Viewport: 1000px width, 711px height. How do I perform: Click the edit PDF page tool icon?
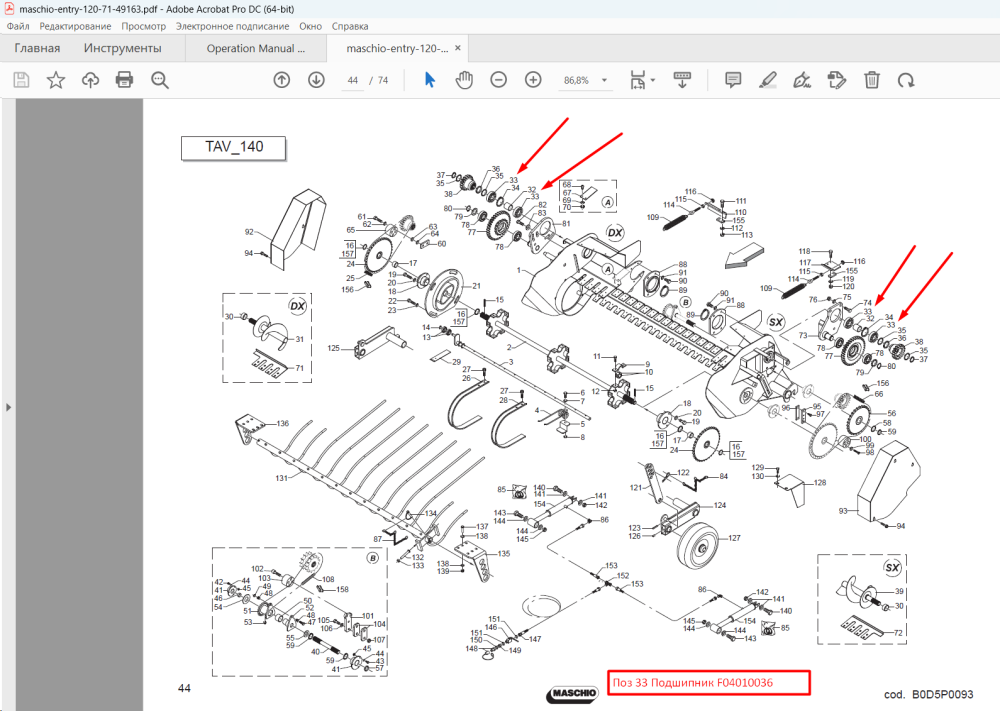836,80
